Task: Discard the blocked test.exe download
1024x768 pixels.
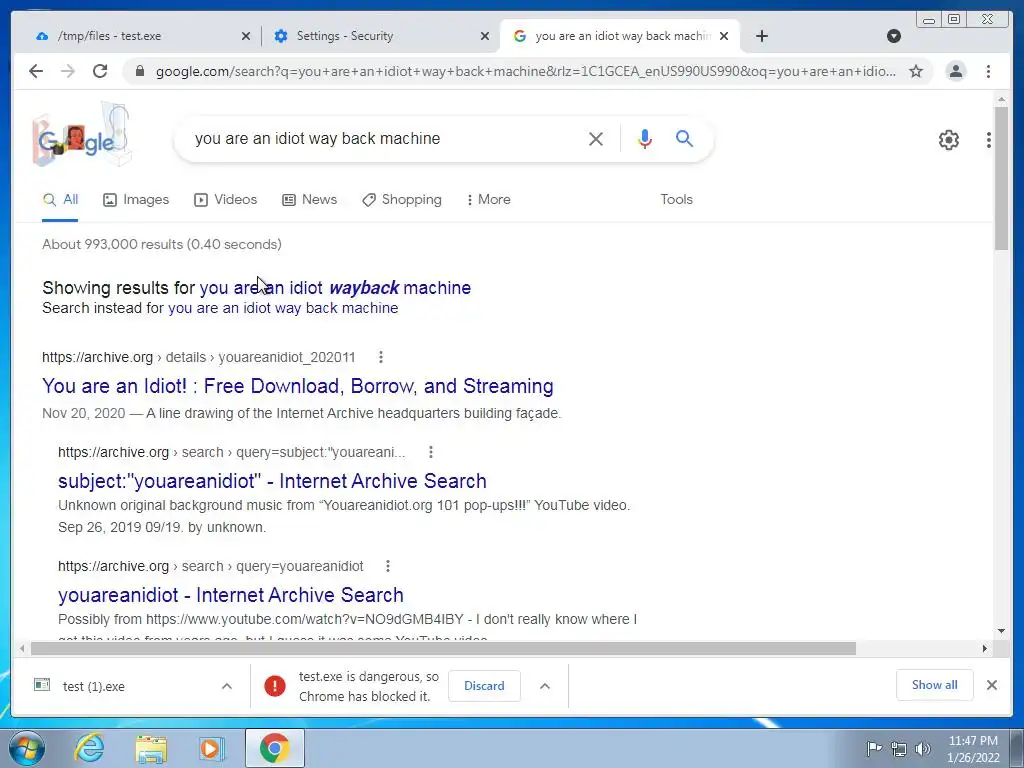Action: click(484, 686)
